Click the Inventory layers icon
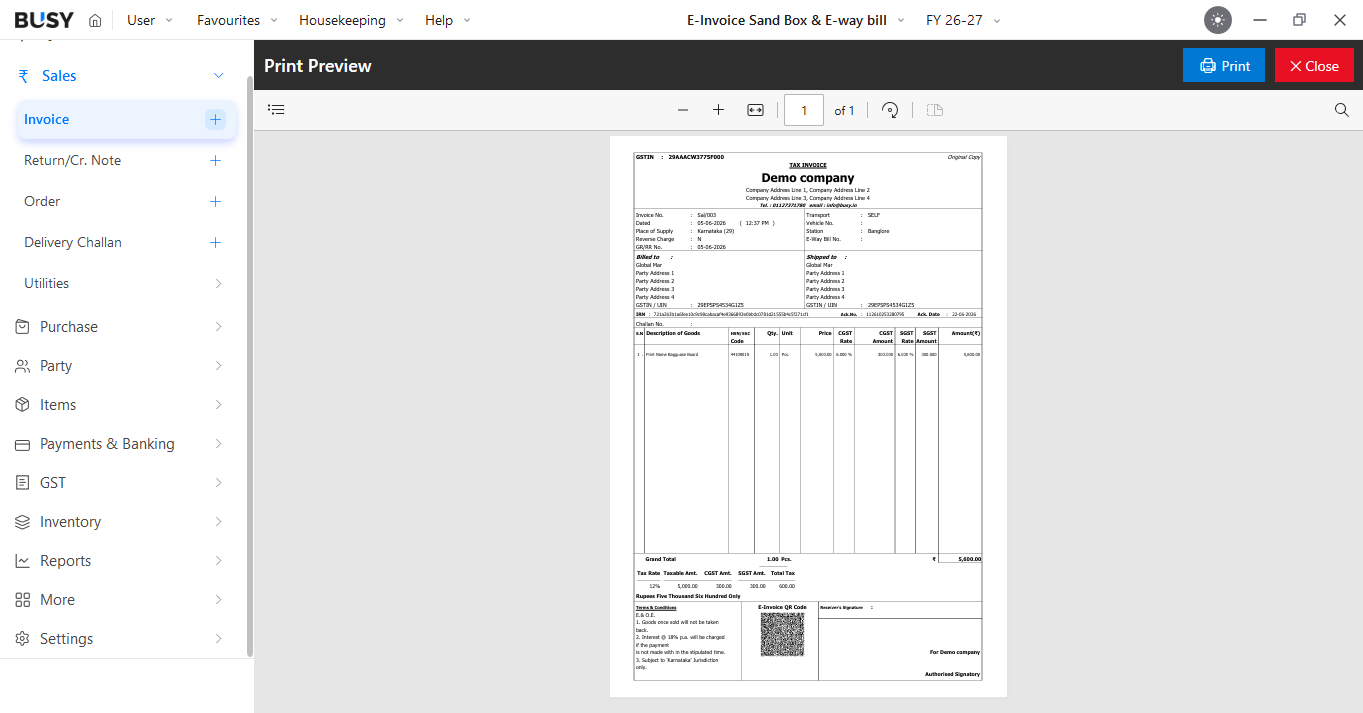The height and width of the screenshot is (713, 1363). (x=22, y=522)
